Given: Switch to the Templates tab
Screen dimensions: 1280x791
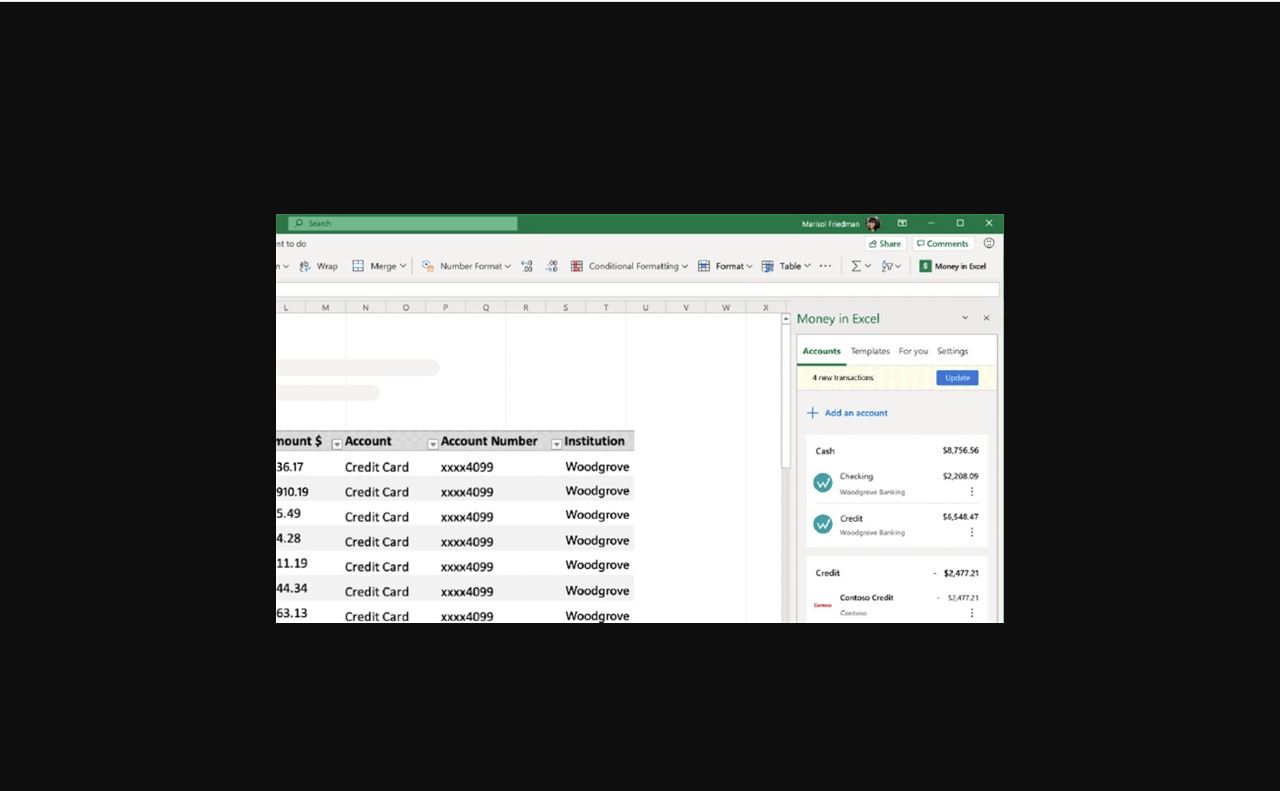Looking at the screenshot, I should click(870, 351).
